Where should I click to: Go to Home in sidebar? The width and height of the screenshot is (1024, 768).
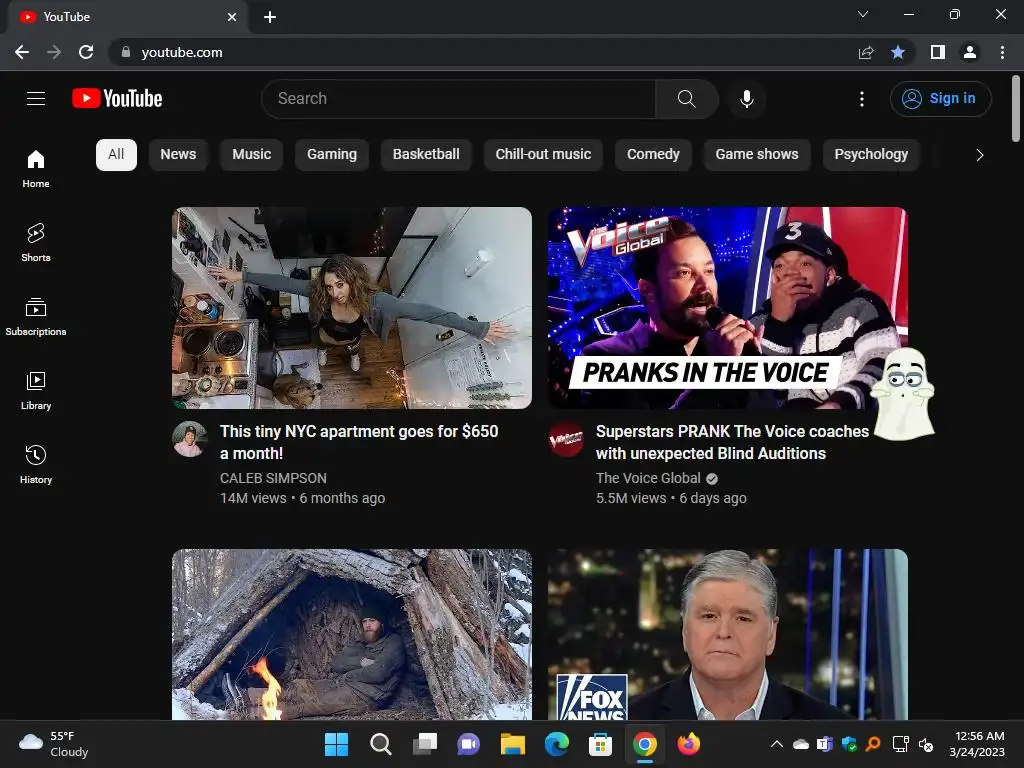tap(36, 168)
